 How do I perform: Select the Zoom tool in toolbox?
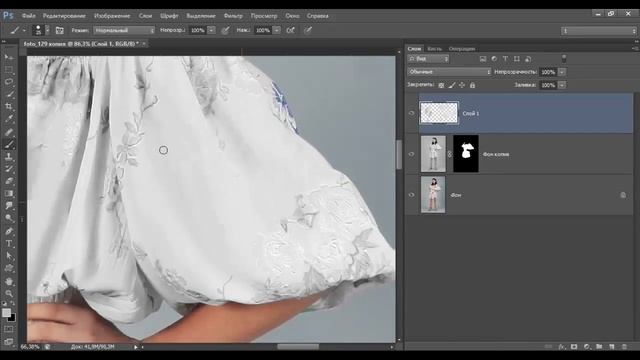[x=9, y=293]
